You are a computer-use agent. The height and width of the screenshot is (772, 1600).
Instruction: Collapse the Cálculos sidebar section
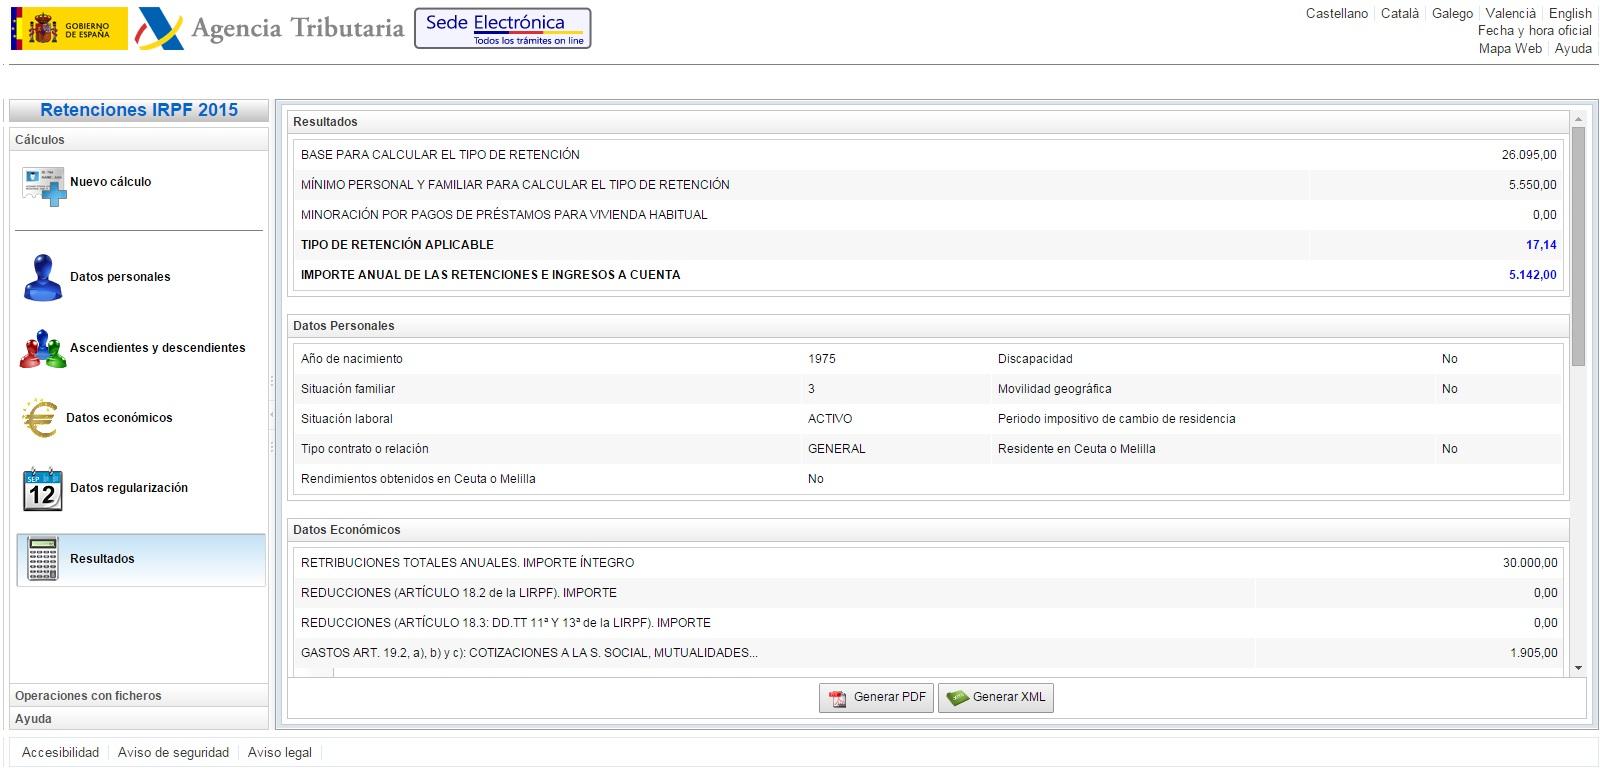(x=40, y=140)
